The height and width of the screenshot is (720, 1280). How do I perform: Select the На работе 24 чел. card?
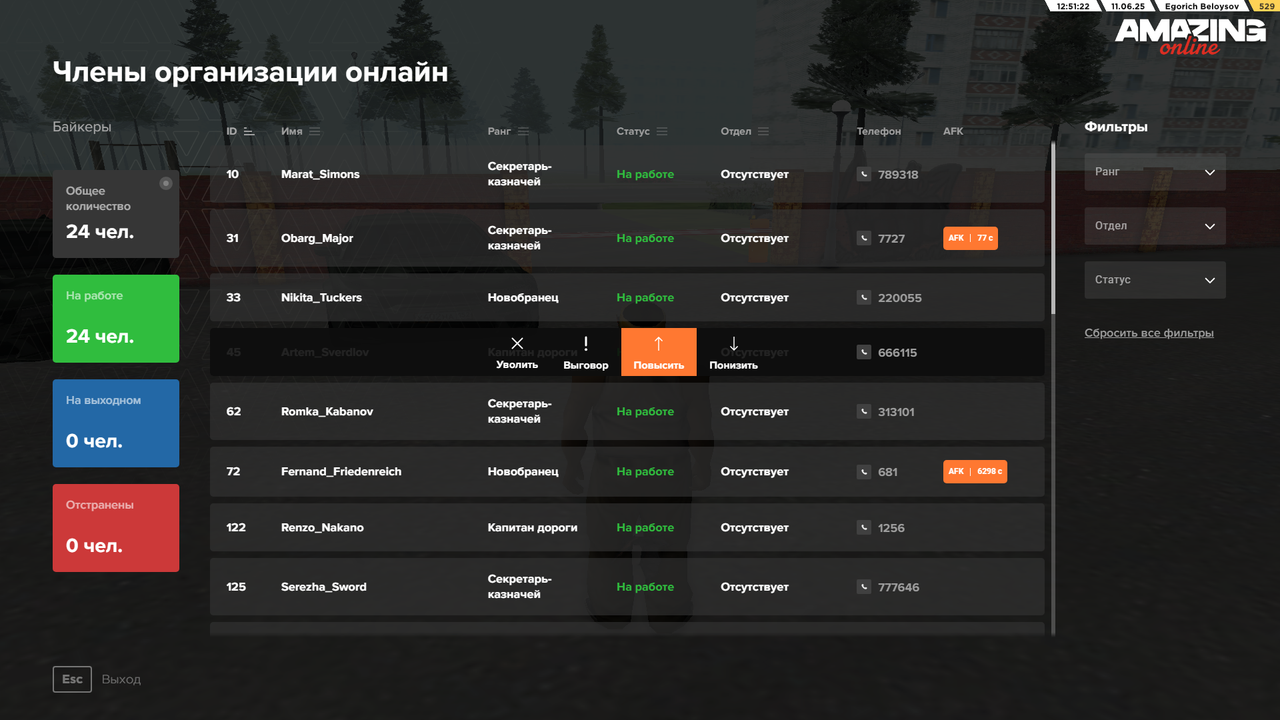click(x=116, y=319)
